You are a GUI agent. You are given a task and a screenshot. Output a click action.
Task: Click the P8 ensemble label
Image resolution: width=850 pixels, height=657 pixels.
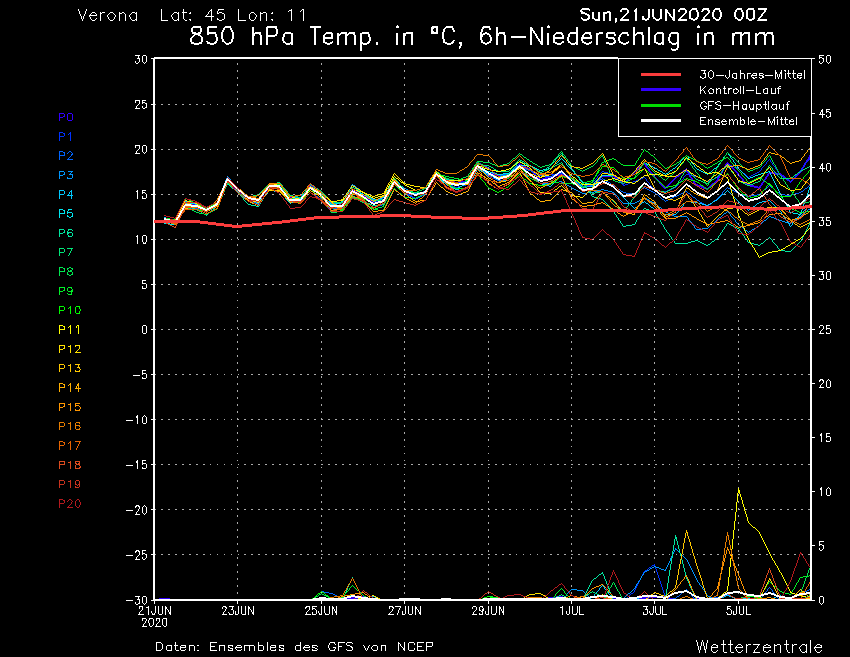66,272
